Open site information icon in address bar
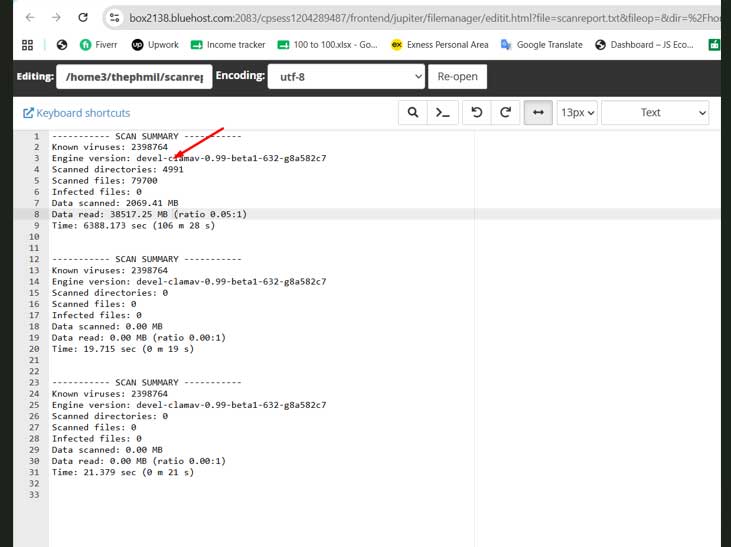This screenshot has width=731, height=547. (114, 18)
